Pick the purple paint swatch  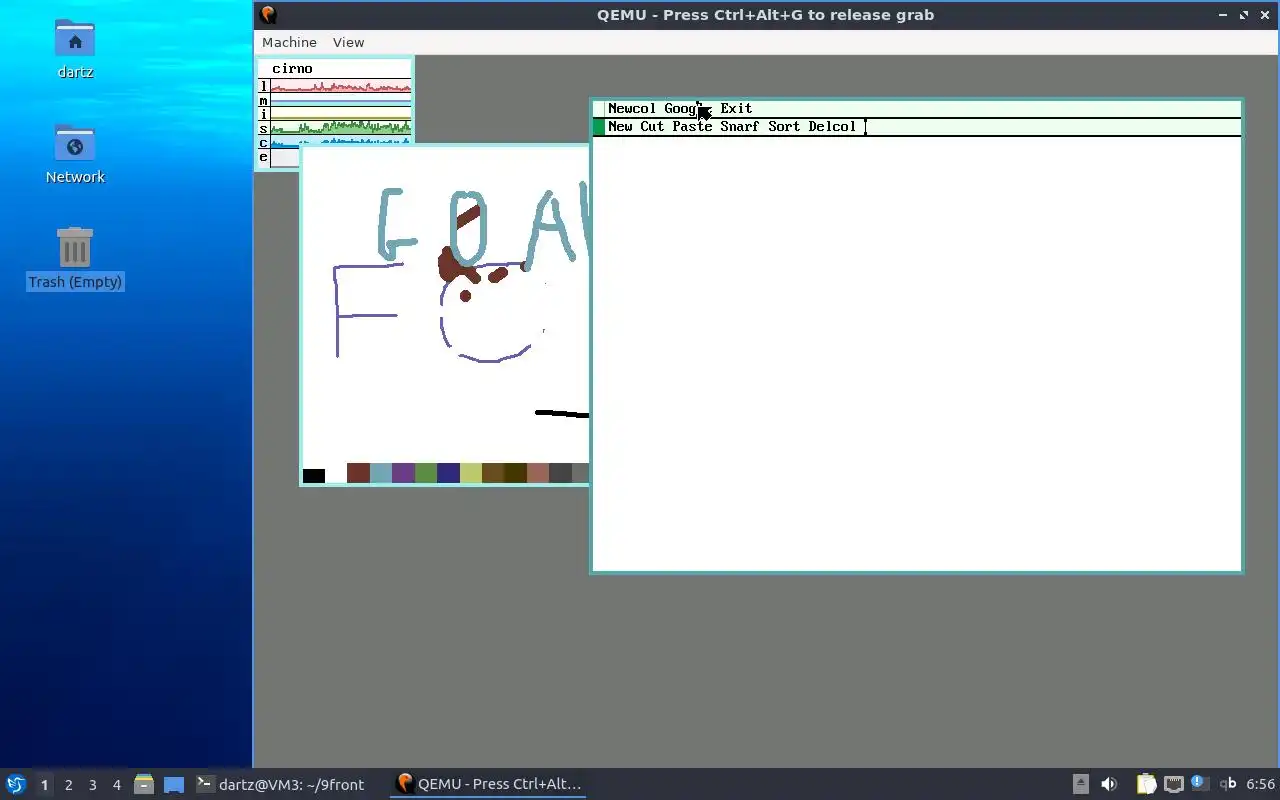(x=403, y=474)
